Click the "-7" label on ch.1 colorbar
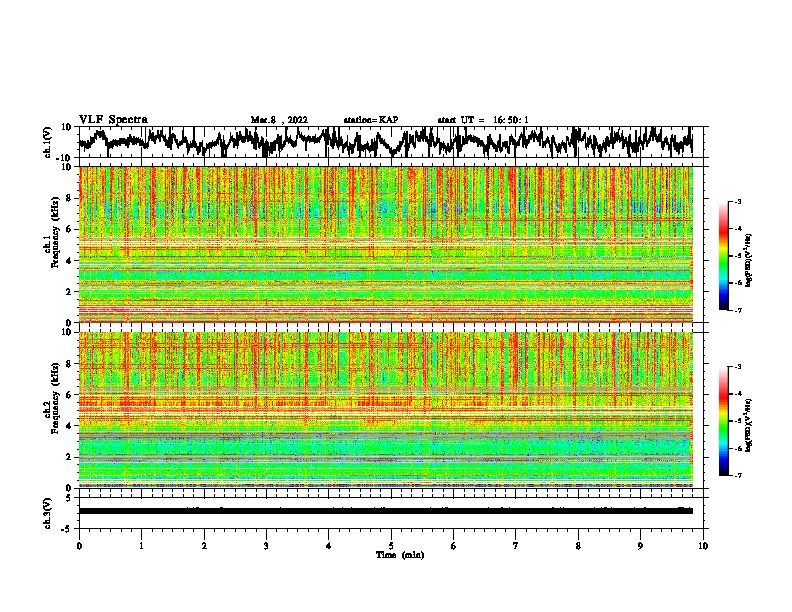This screenshot has height=612, width=792. [x=738, y=311]
